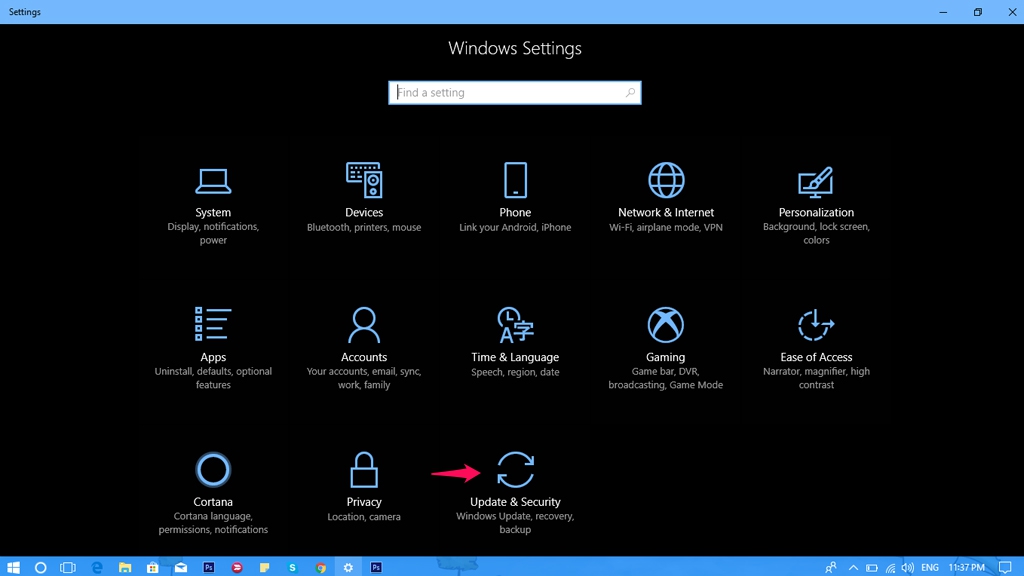Show hidden system tray icons
Image resolution: width=1024 pixels, height=576 pixels.
[853, 567]
